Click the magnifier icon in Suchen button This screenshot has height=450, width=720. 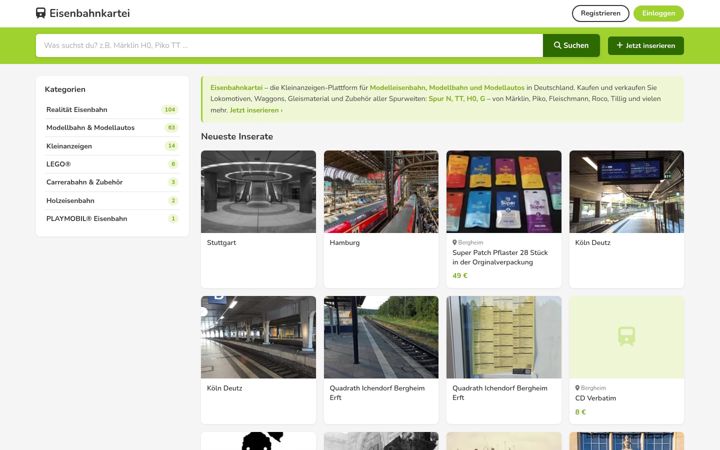pyautogui.click(x=557, y=45)
